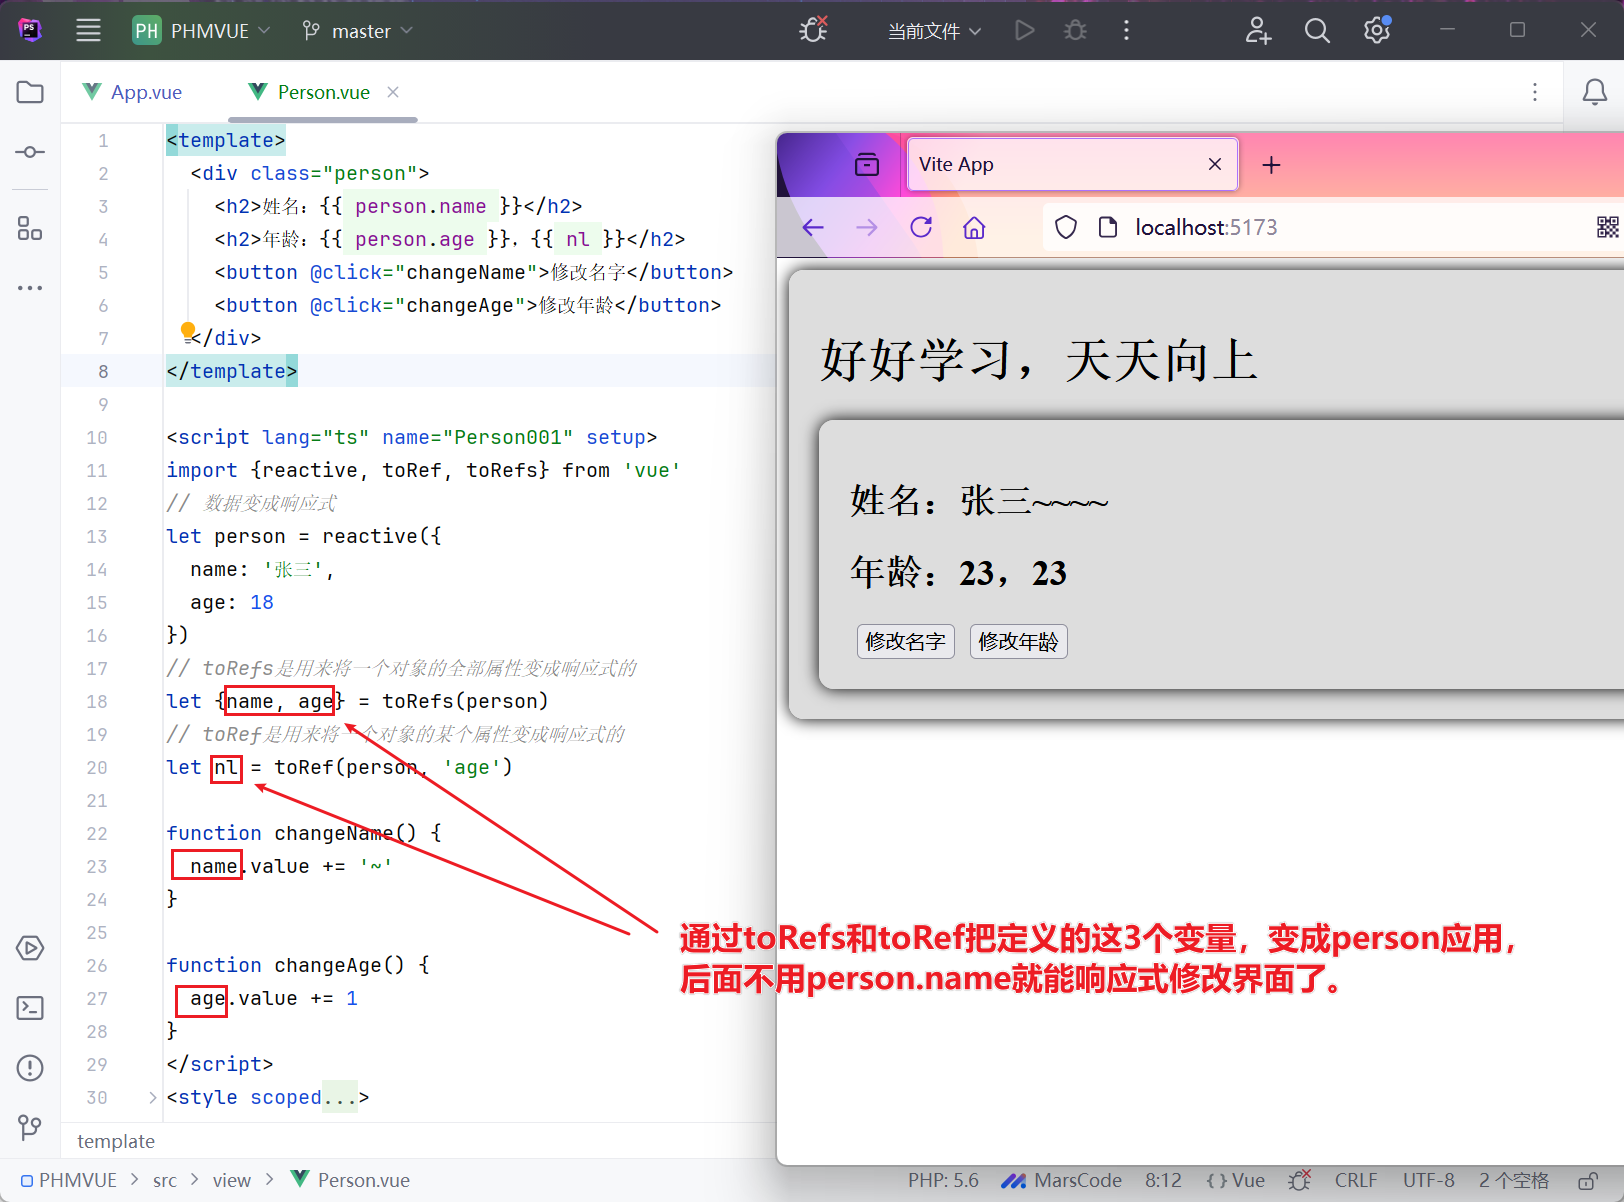
Task: Open the more actions menu in title bar
Action: [x=1126, y=30]
